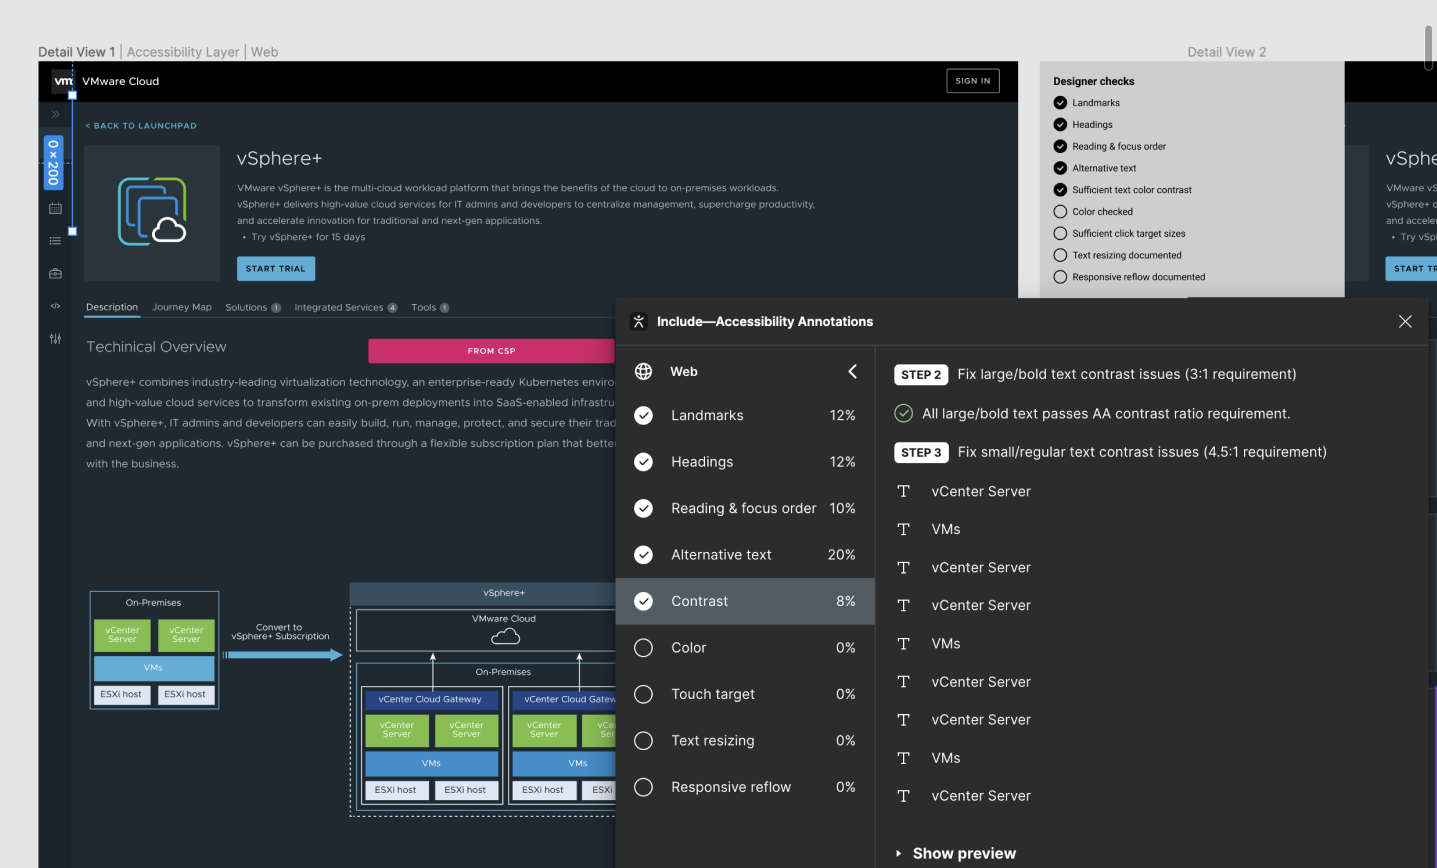Click the VMware vm logo
This screenshot has width=1437, height=868.
pos(63,81)
